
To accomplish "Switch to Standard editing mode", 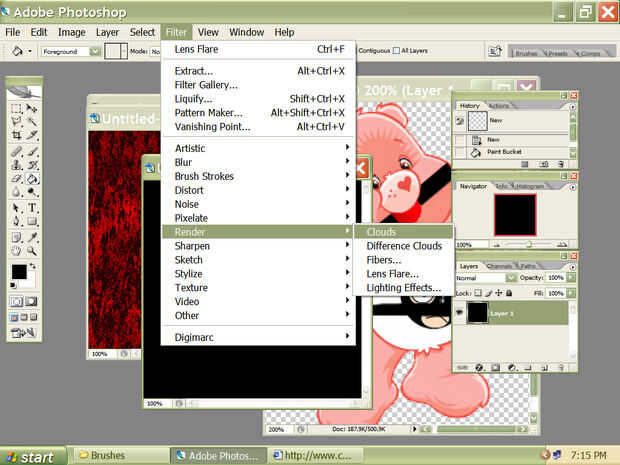I will [16, 302].
